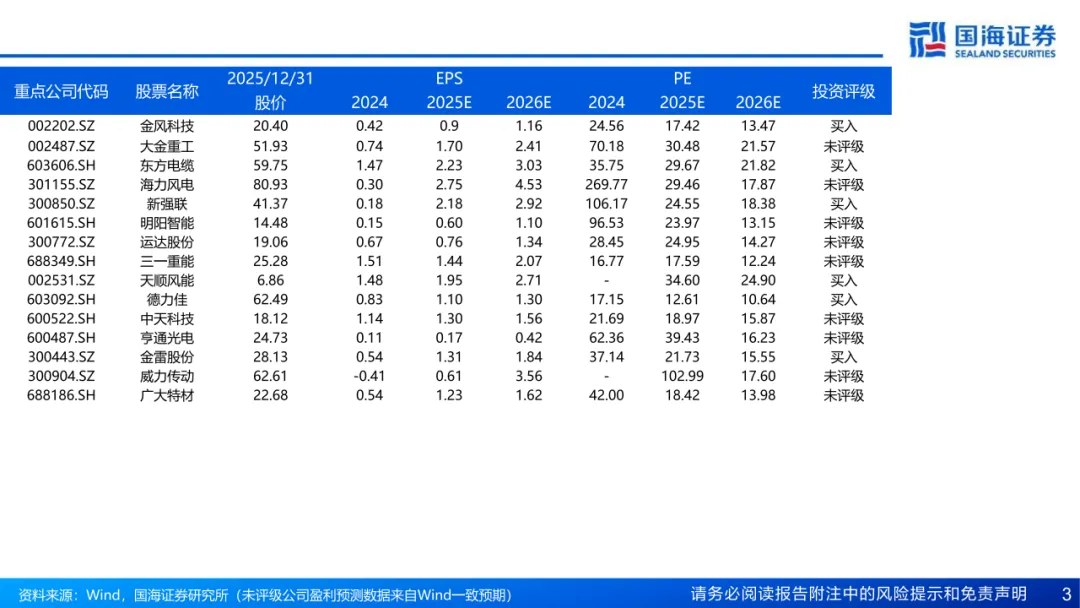Select stock name 新强联
The width and height of the screenshot is (1080, 608).
pyautogui.click(x=167, y=204)
